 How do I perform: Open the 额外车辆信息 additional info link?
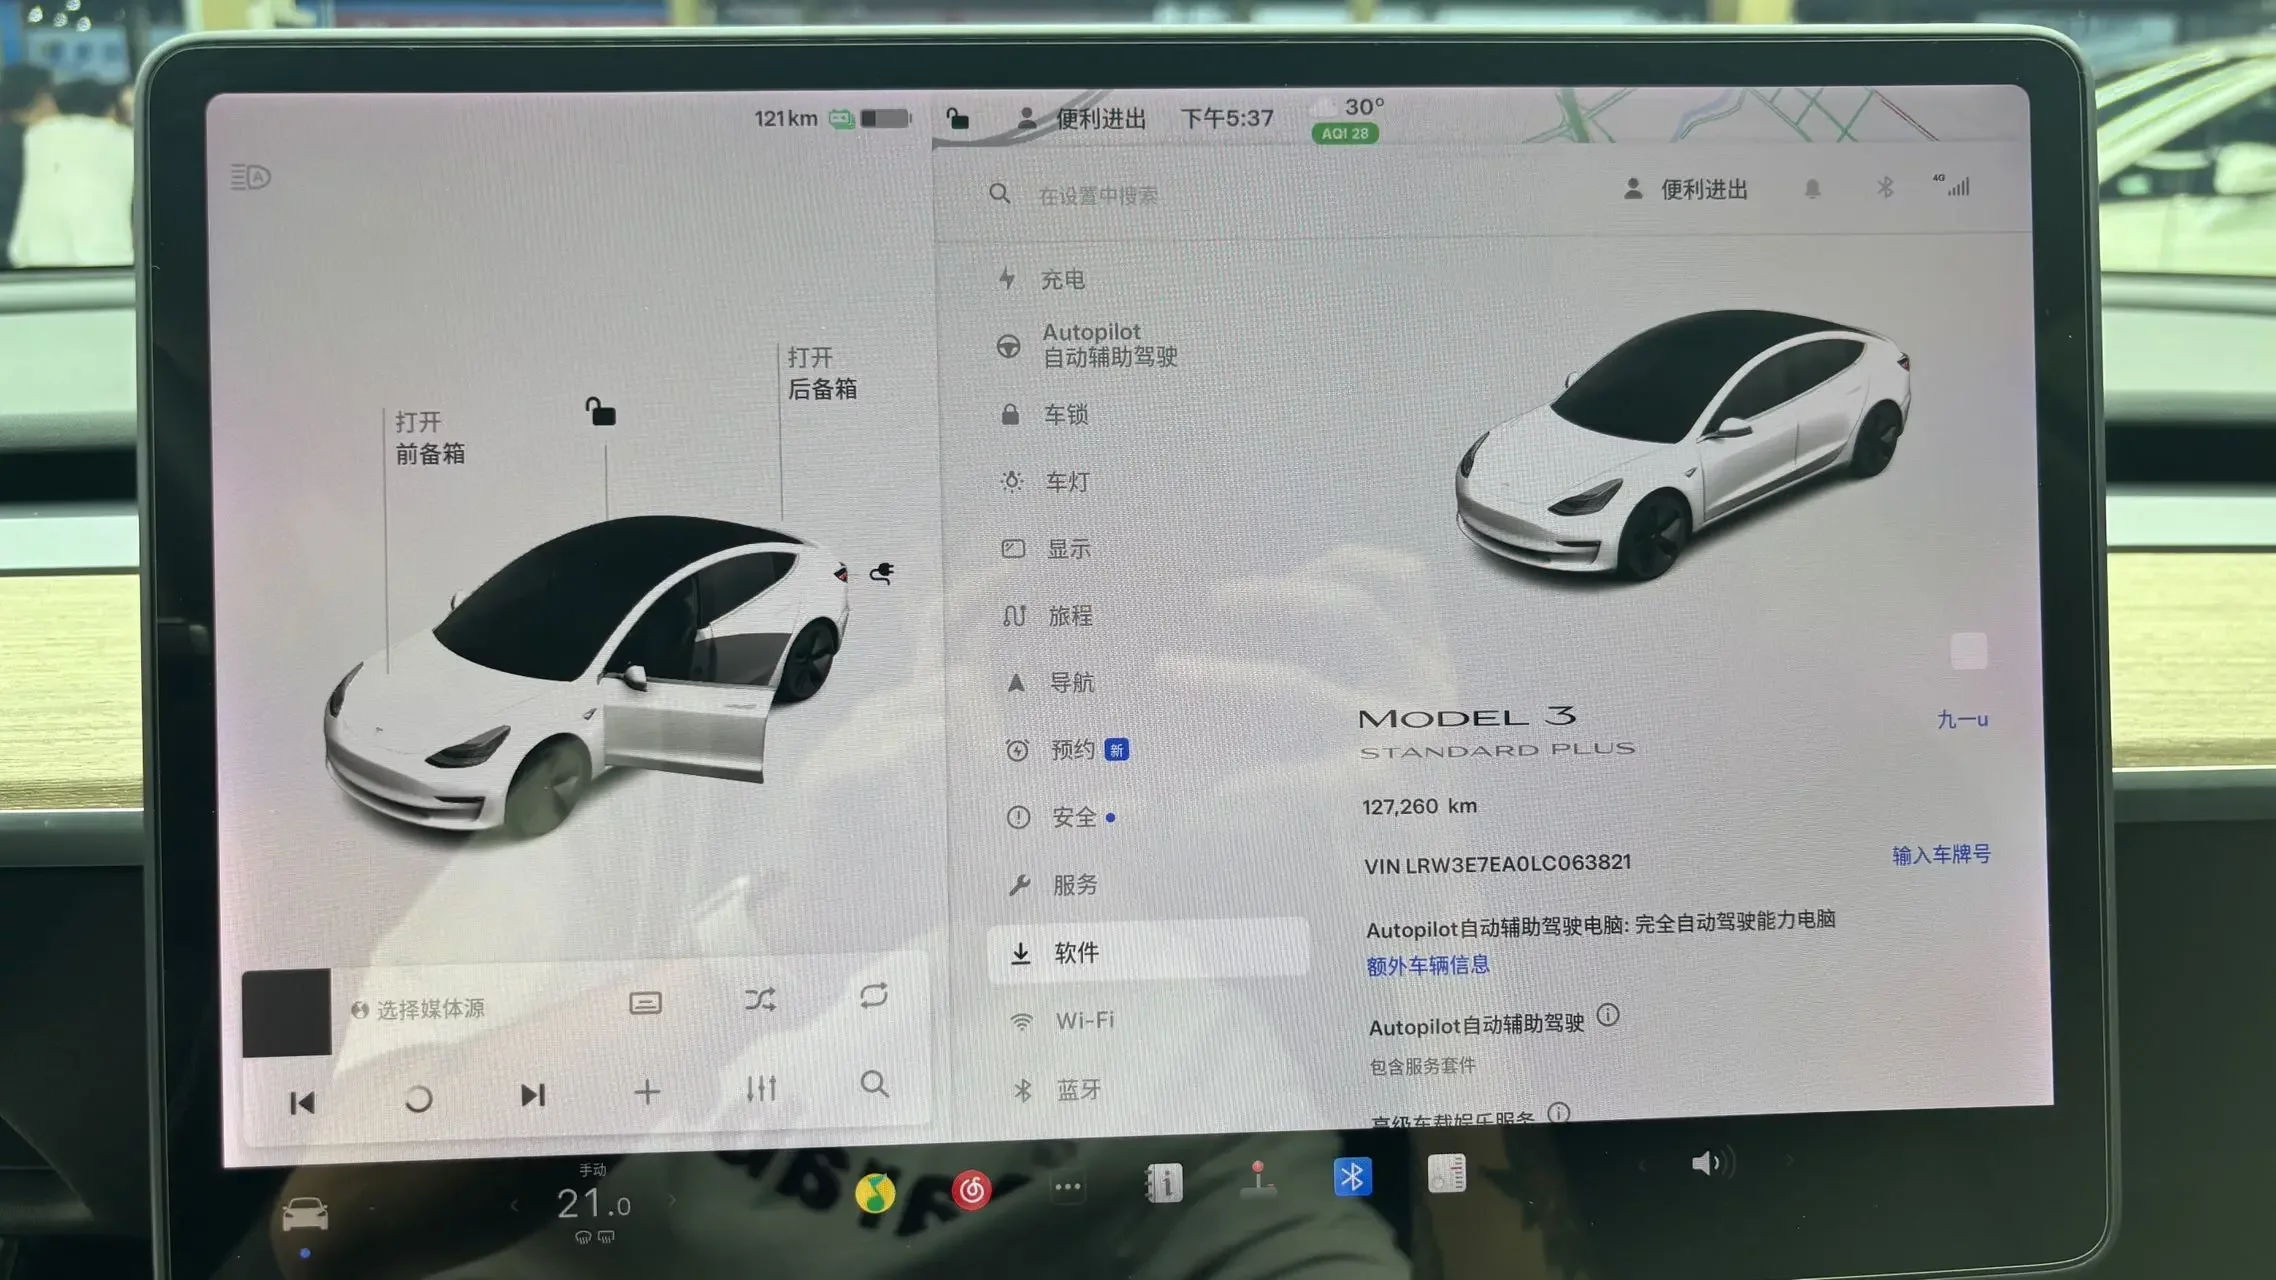click(1428, 965)
